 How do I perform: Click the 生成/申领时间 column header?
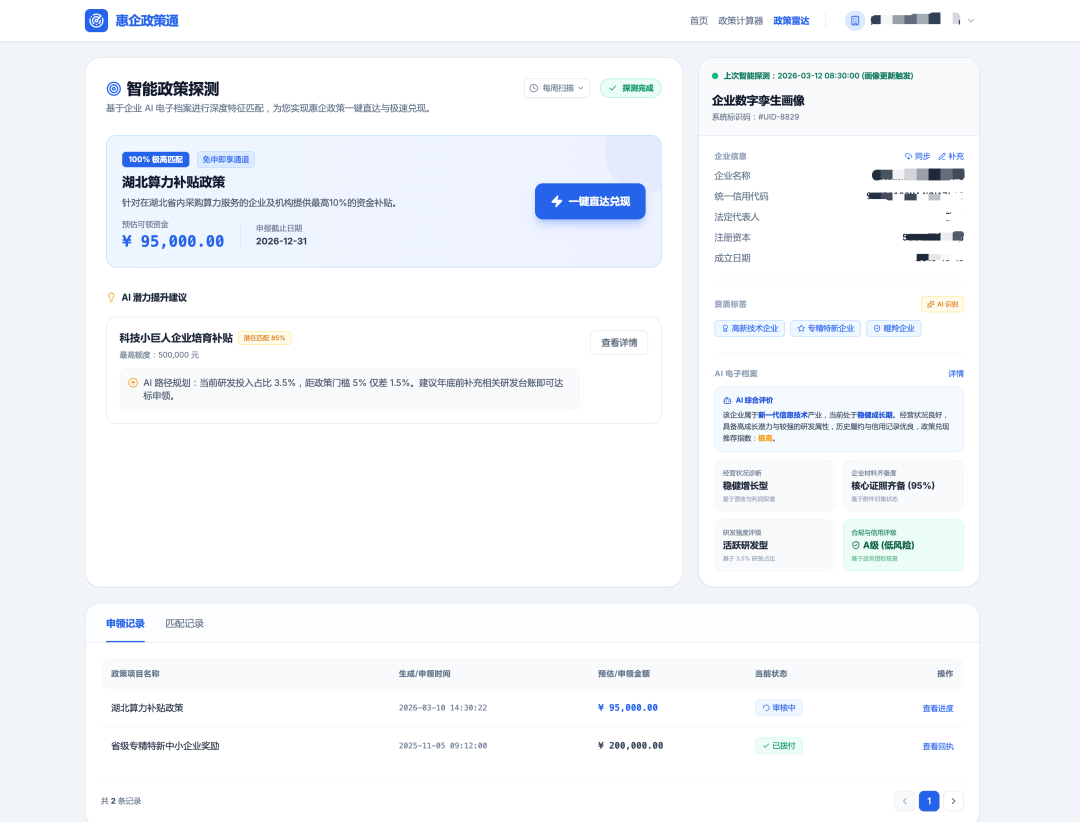424,674
